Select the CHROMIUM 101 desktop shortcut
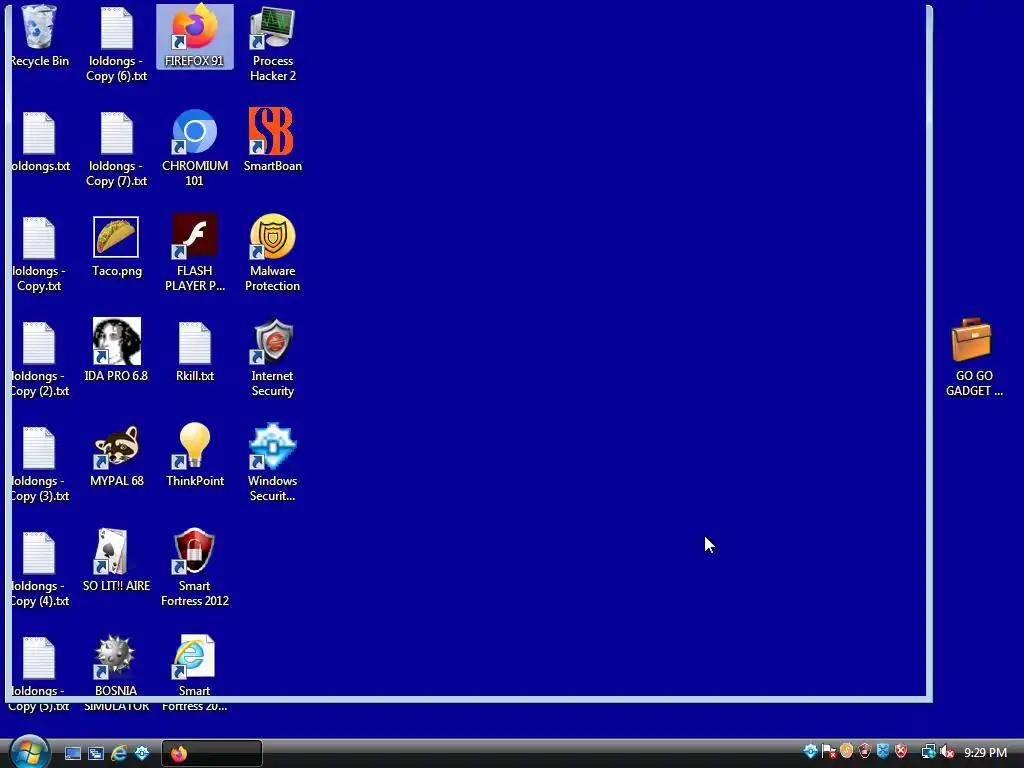This screenshot has width=1024, height=768. pos(195,148)
